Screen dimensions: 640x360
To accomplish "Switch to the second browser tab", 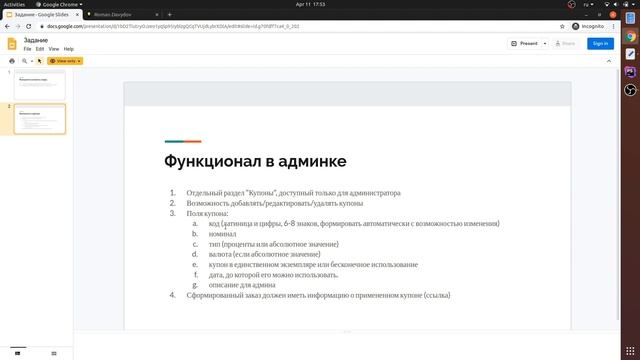I will [122, 15].
